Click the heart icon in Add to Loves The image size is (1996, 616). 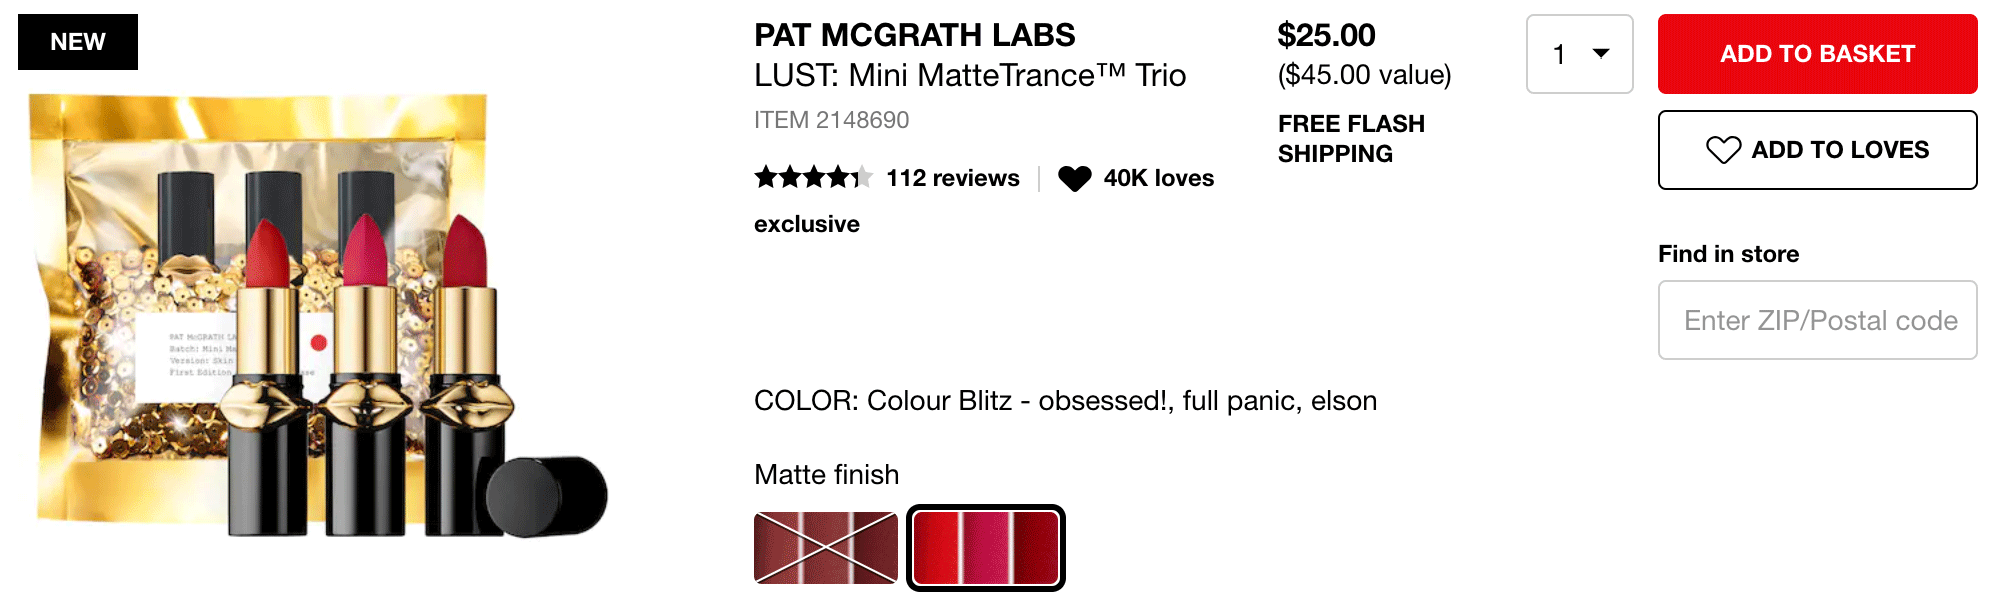point(1723,150)
